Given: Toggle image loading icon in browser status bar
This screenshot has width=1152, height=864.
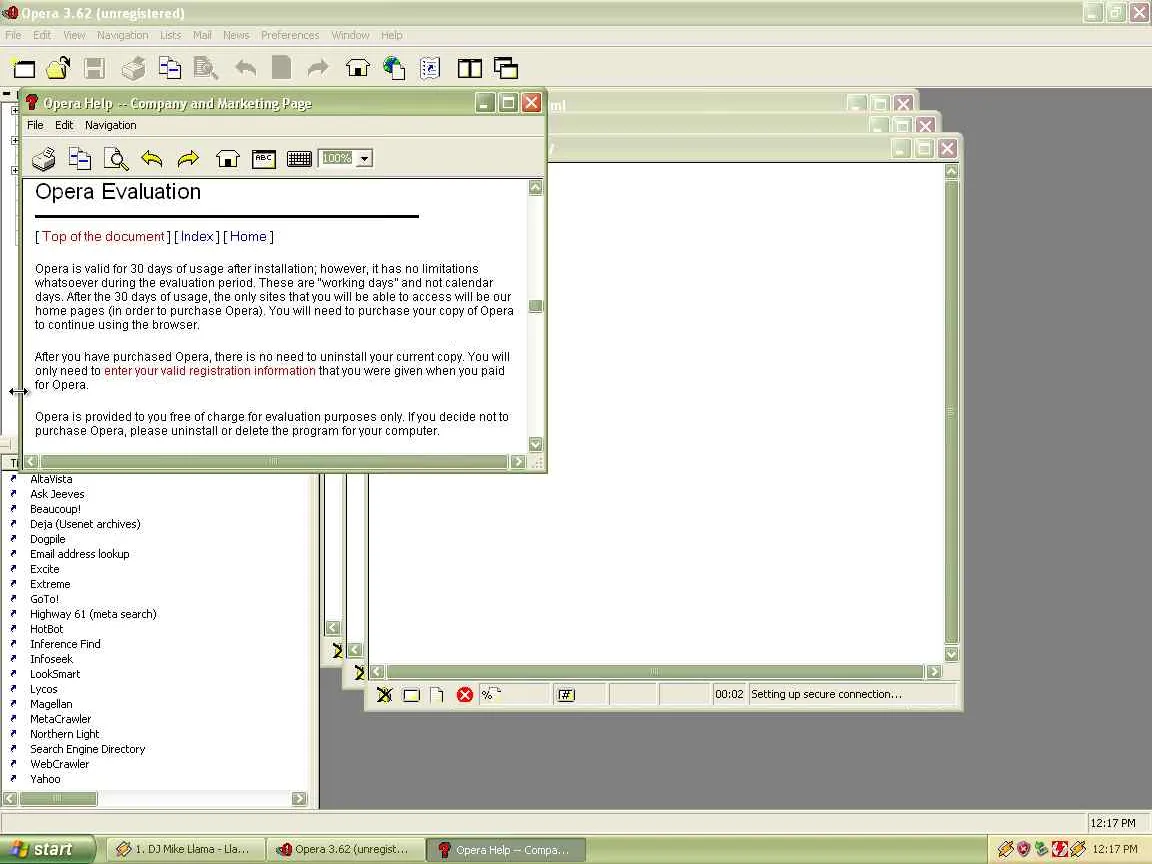Looking at the screenshot, I should click(384, 694).
